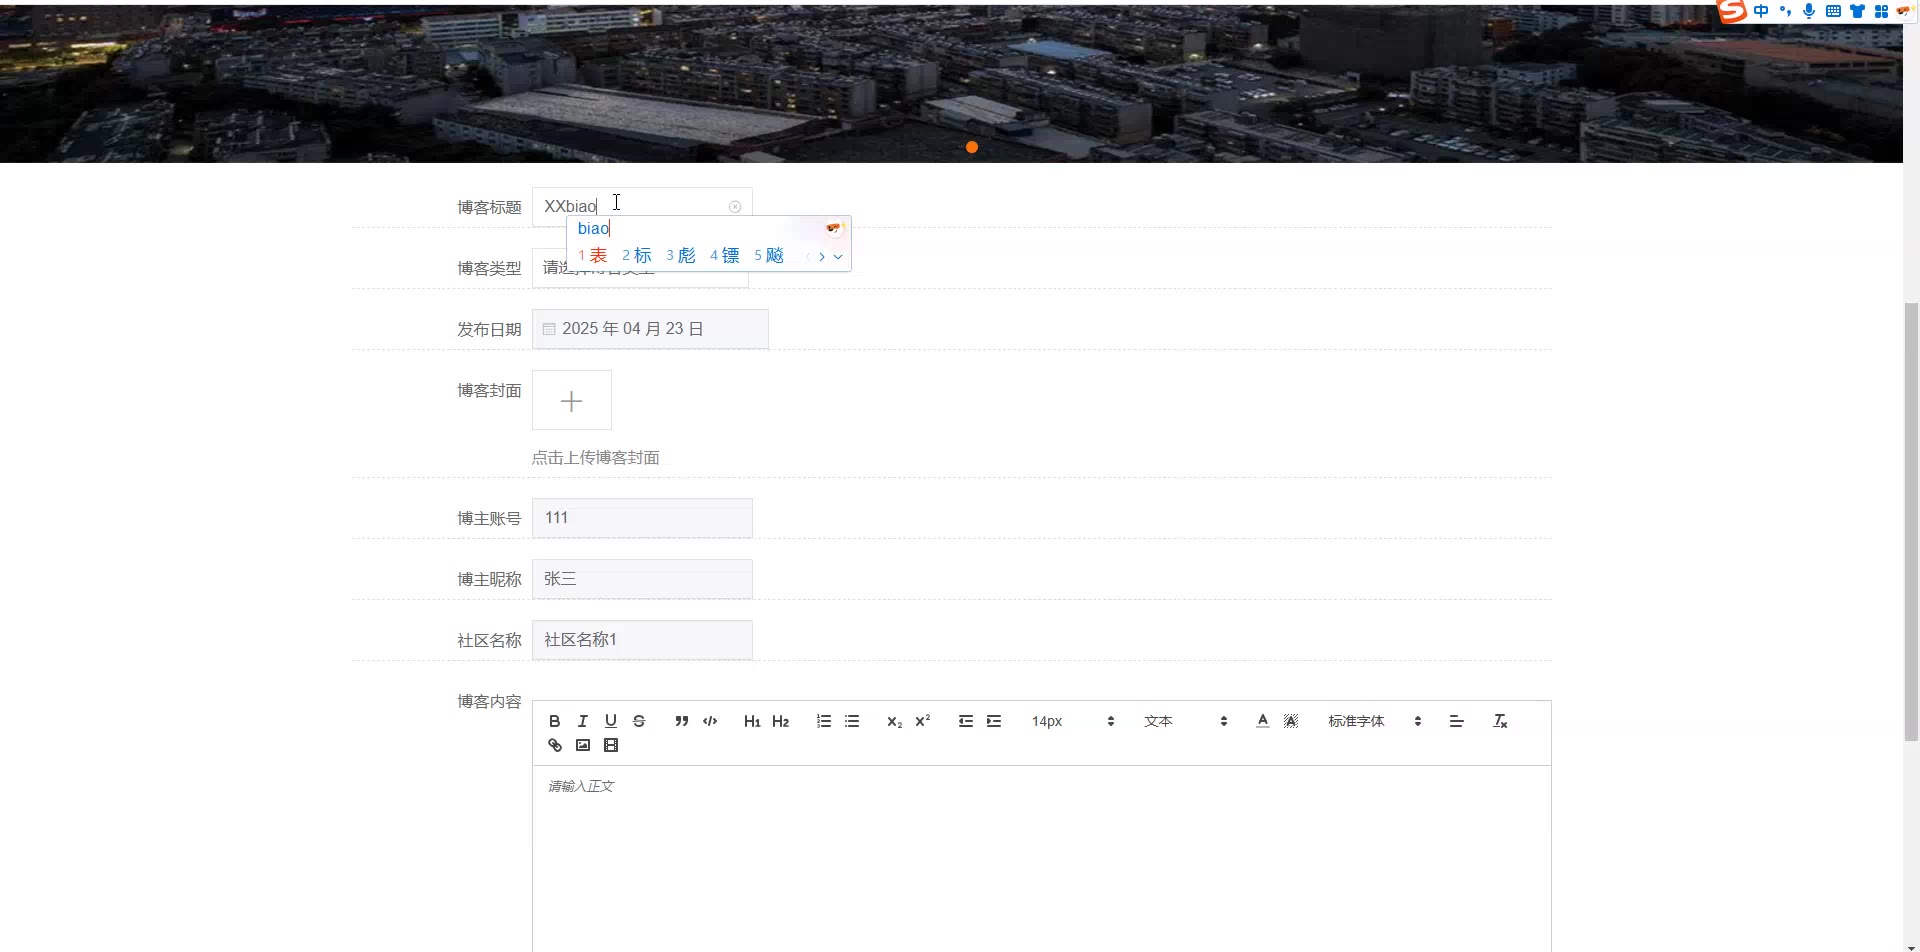
Task: Insert a hyperlink in the editor
Action: click(x=555, y=745)
